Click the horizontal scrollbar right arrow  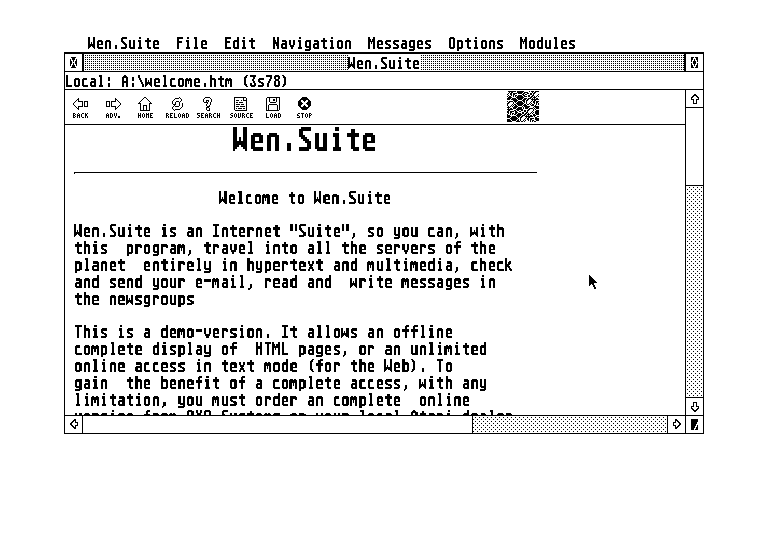(x=676, y=424)
